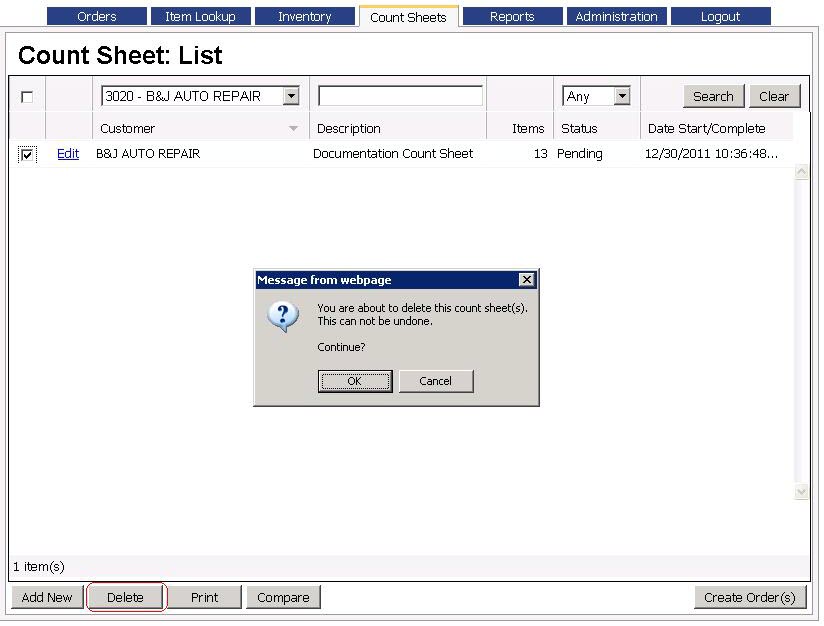Toggle the select-all checkbox in header
Image resolution: width=824 pixels, height=626 pixels.
[x=27, y=97]
